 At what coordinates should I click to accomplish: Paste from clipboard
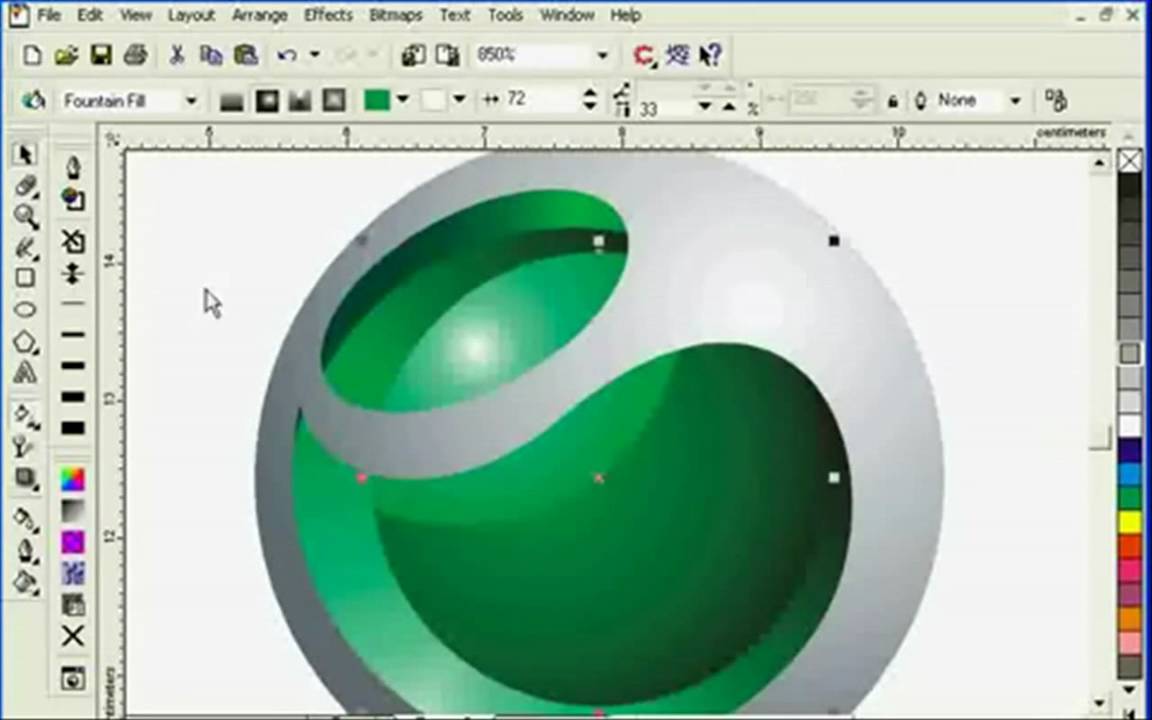246,55
